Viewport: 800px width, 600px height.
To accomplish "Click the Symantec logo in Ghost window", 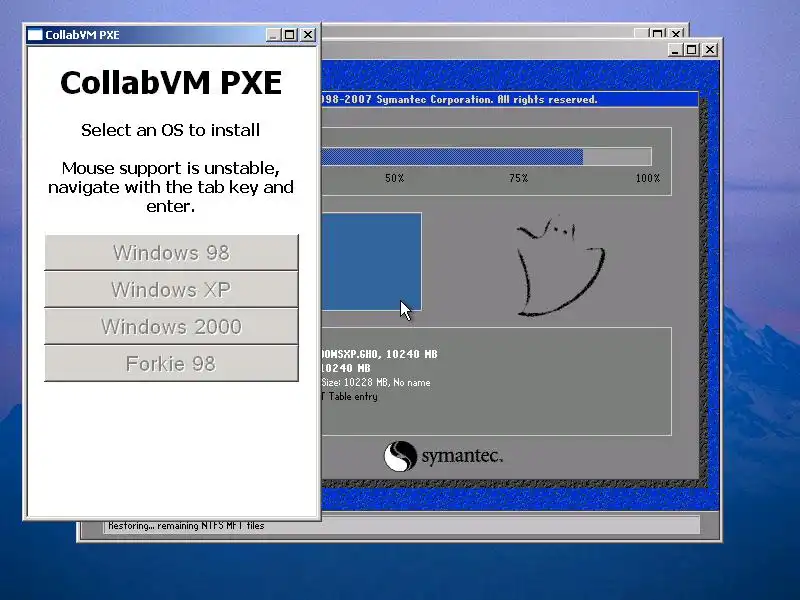I will (443, 456).
